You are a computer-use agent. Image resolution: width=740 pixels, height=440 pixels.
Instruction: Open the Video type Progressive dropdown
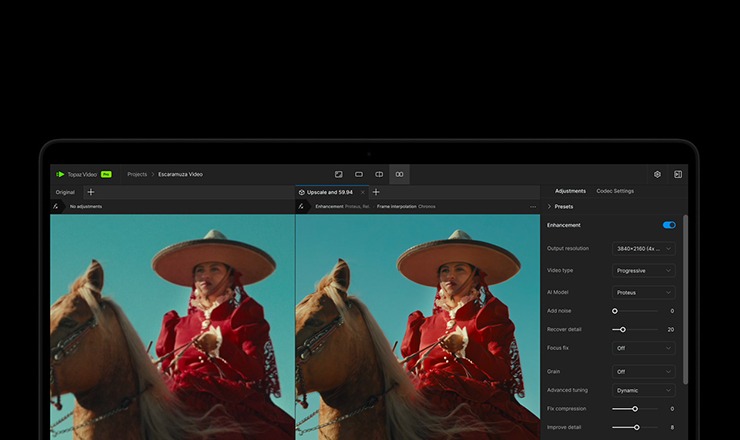tap(643, 271)
